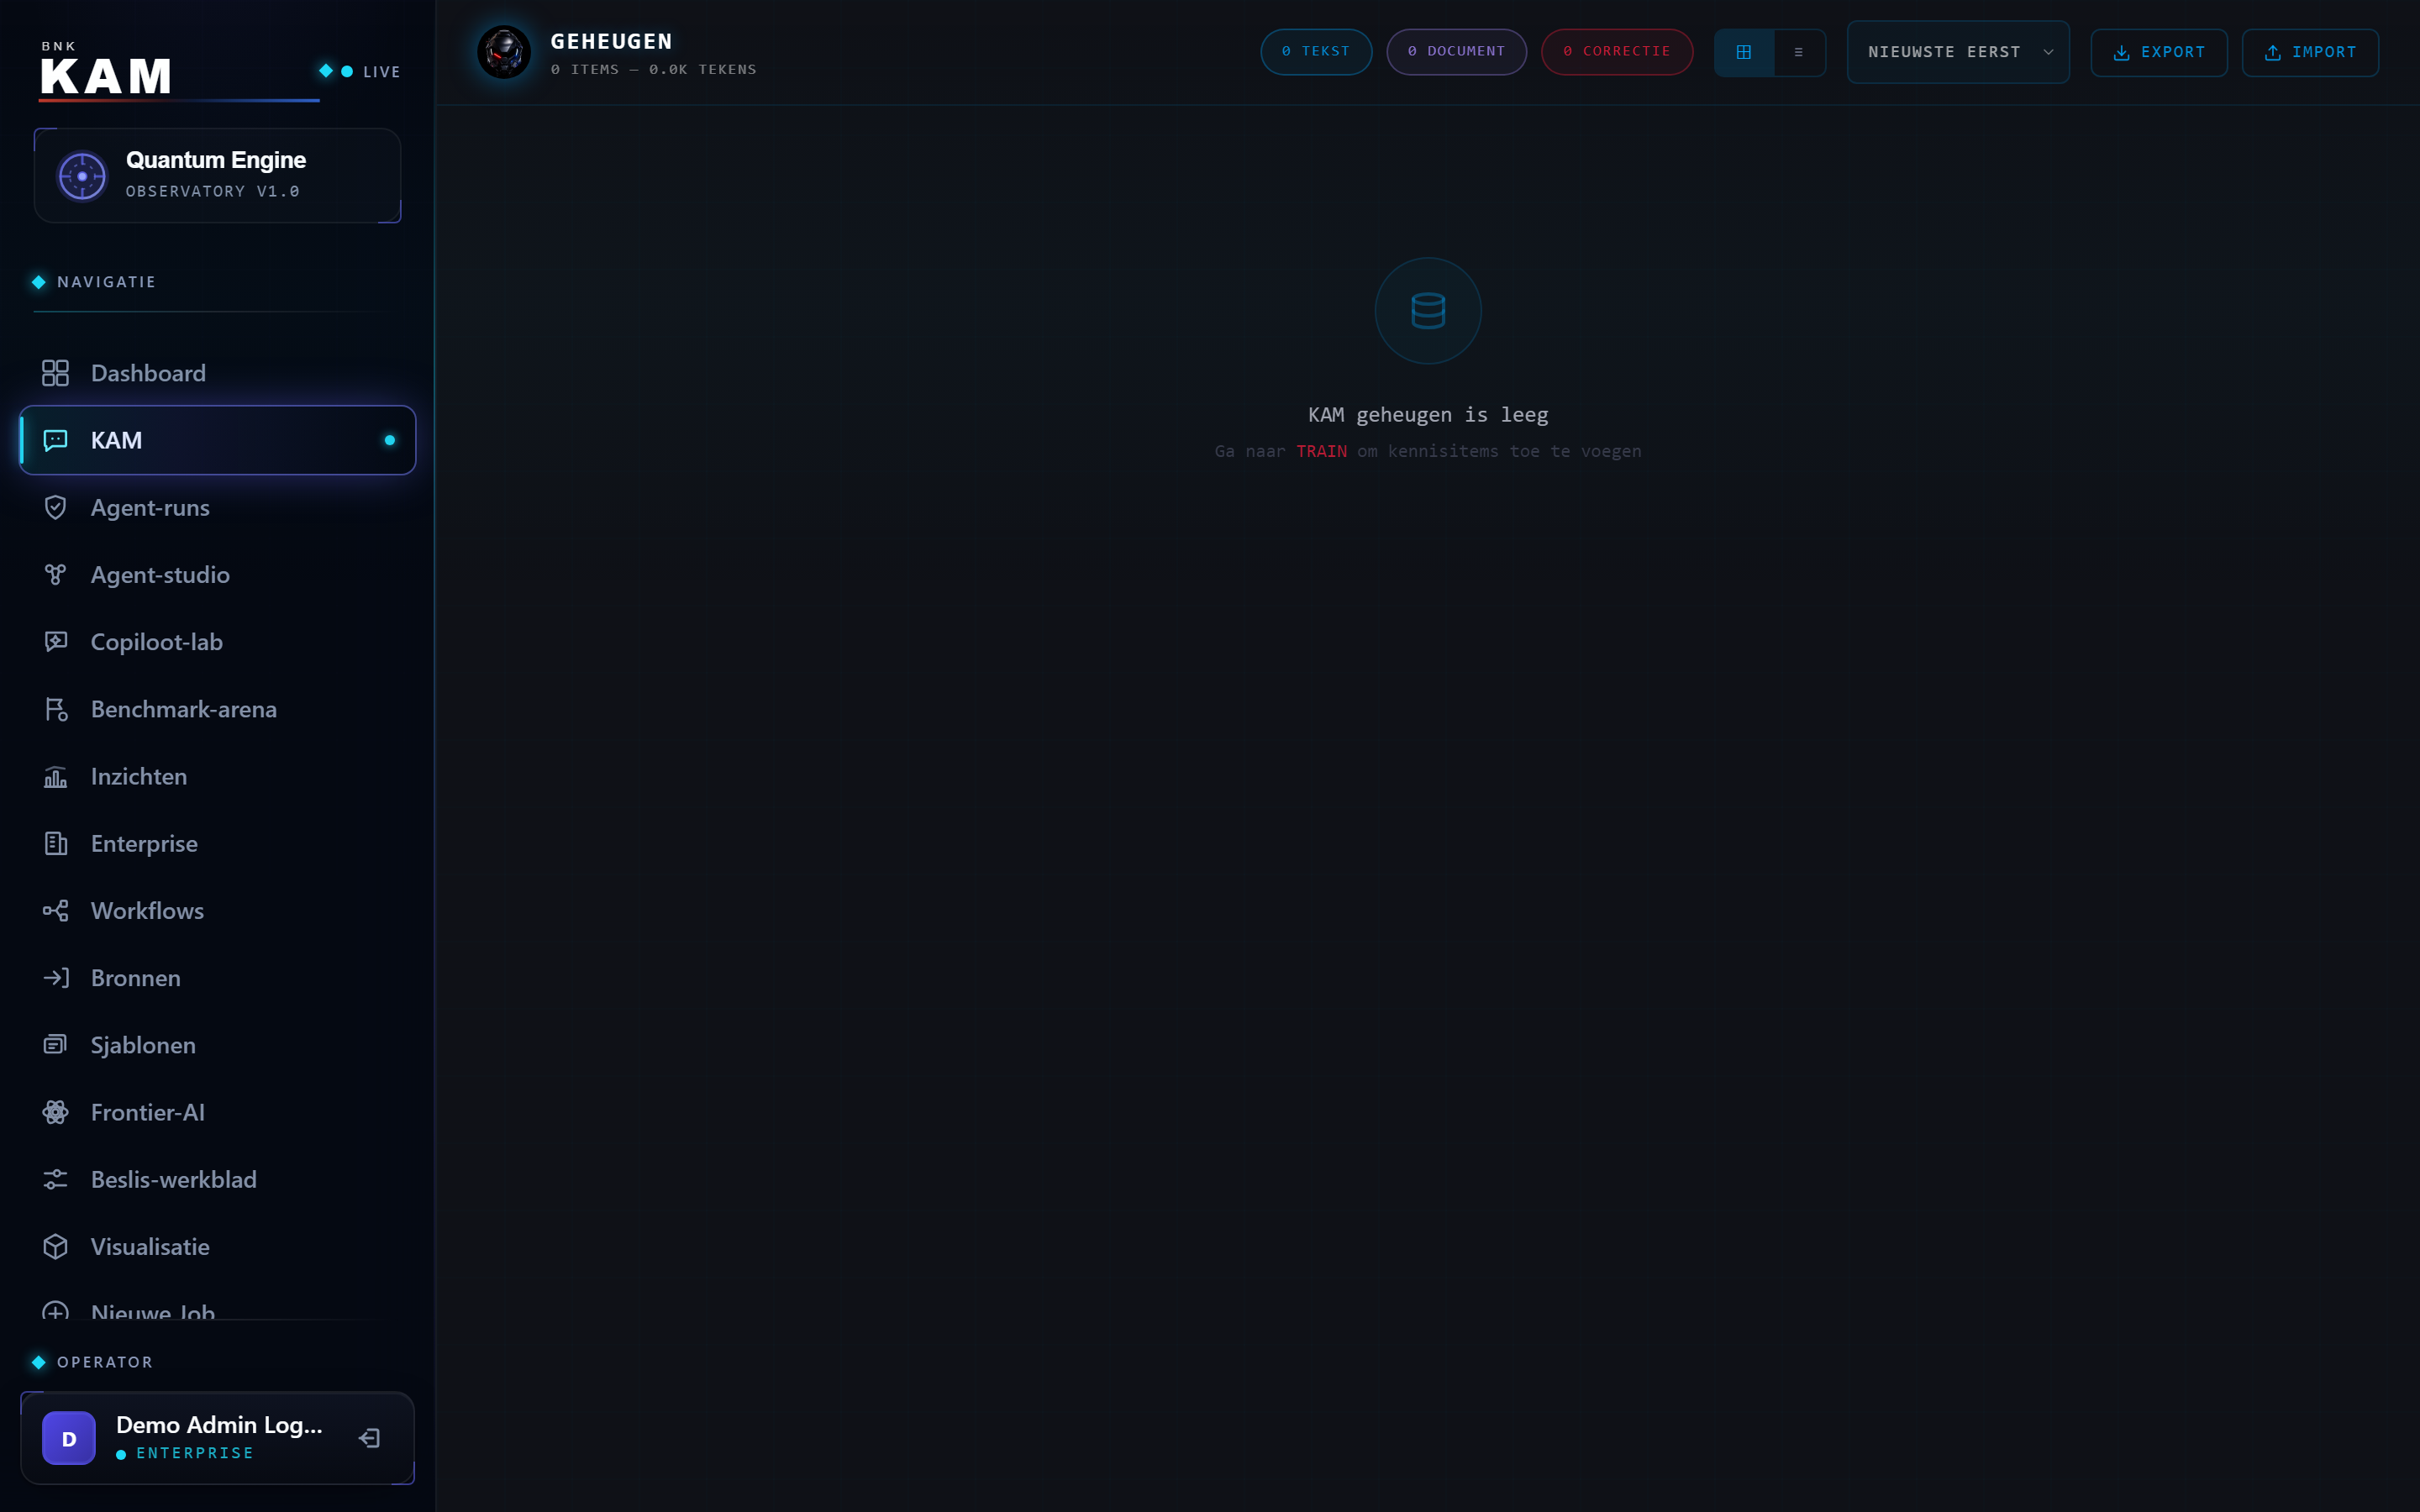Viewport: 2420px width, 1512px height.
Task: Click the Benchmark-arena flag icon
Action: tap(55, 709)
